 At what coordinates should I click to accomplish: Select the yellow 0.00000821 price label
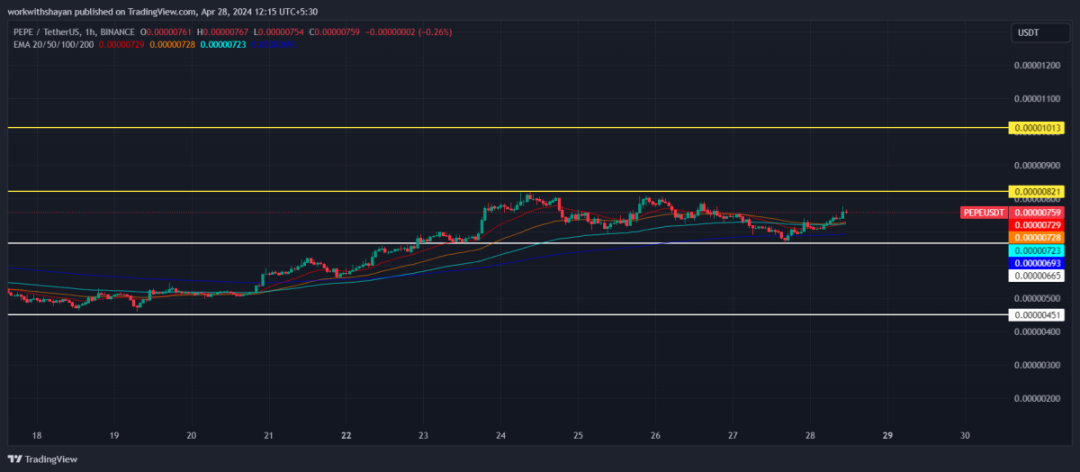point(1037,191)
